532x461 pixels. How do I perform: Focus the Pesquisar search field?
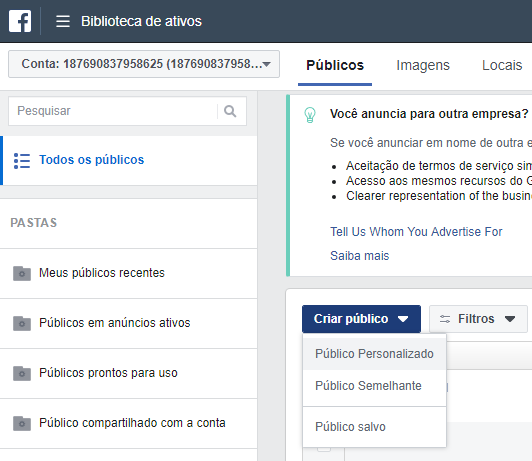[113, 111]
